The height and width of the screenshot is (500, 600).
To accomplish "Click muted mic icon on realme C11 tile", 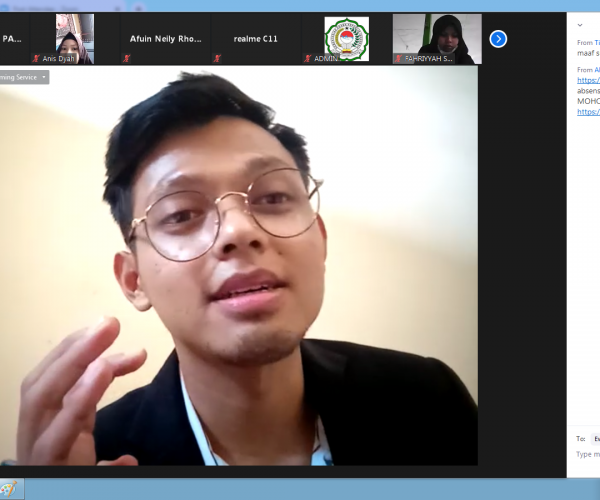I will pyautogui.click(x=218, y=59).
